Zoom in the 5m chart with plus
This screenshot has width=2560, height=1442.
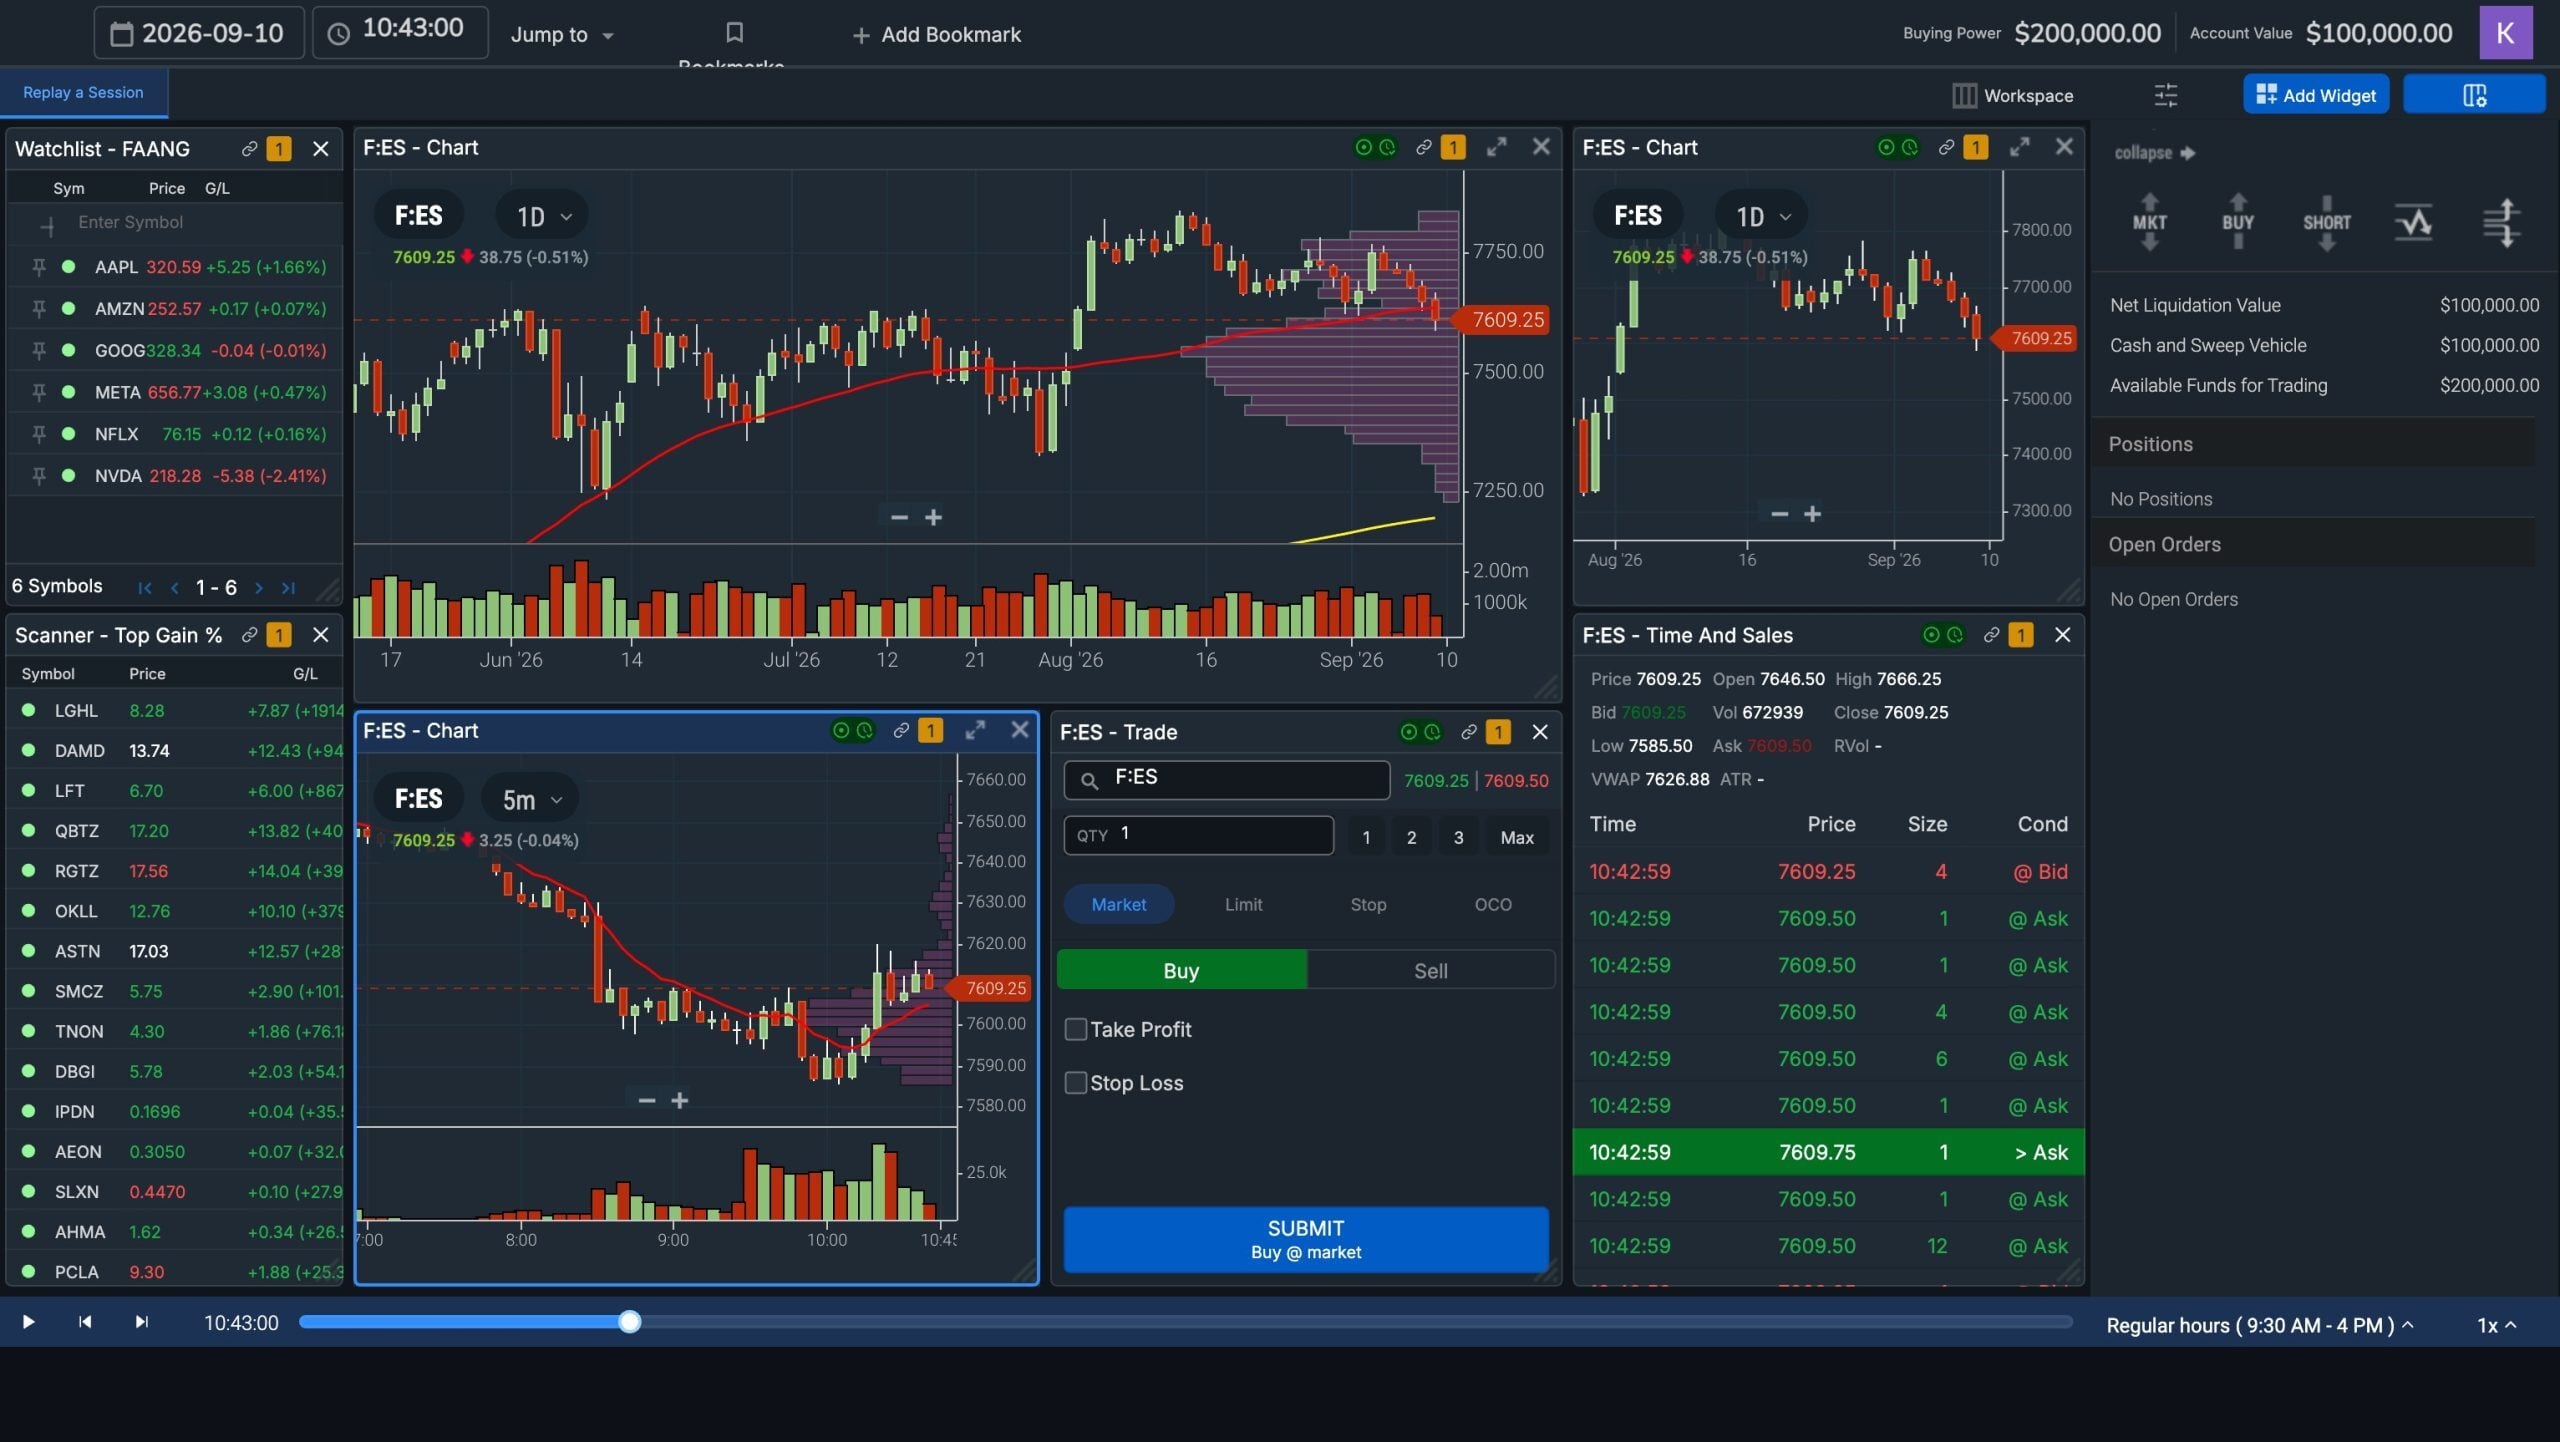click(679, 1100)
